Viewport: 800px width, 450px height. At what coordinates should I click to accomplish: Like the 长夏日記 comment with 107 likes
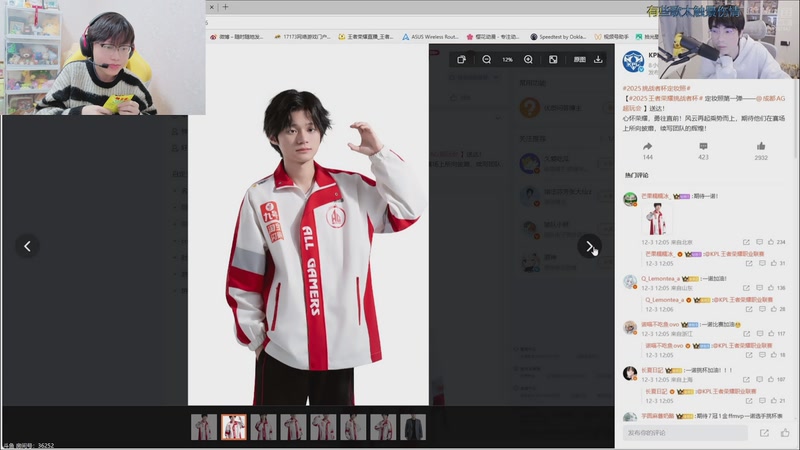[x=771, y=380]
